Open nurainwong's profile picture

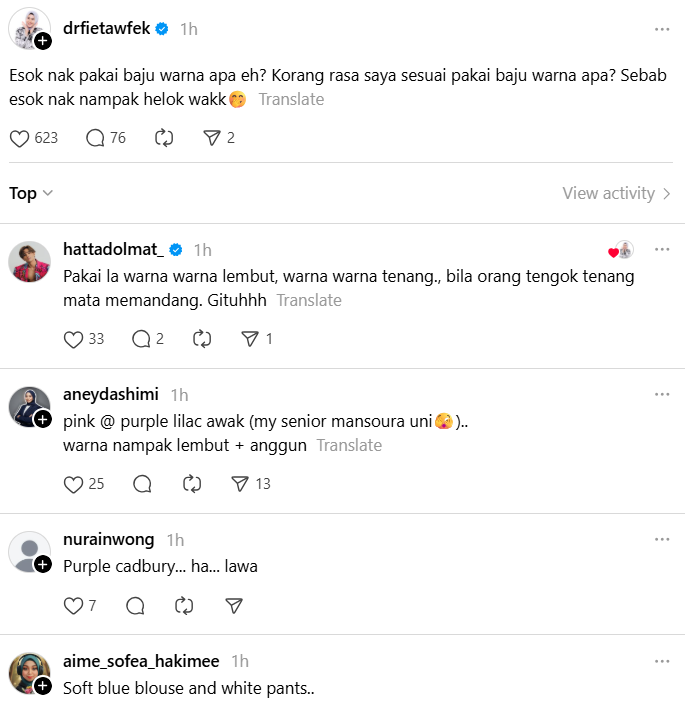pos(29,552)
